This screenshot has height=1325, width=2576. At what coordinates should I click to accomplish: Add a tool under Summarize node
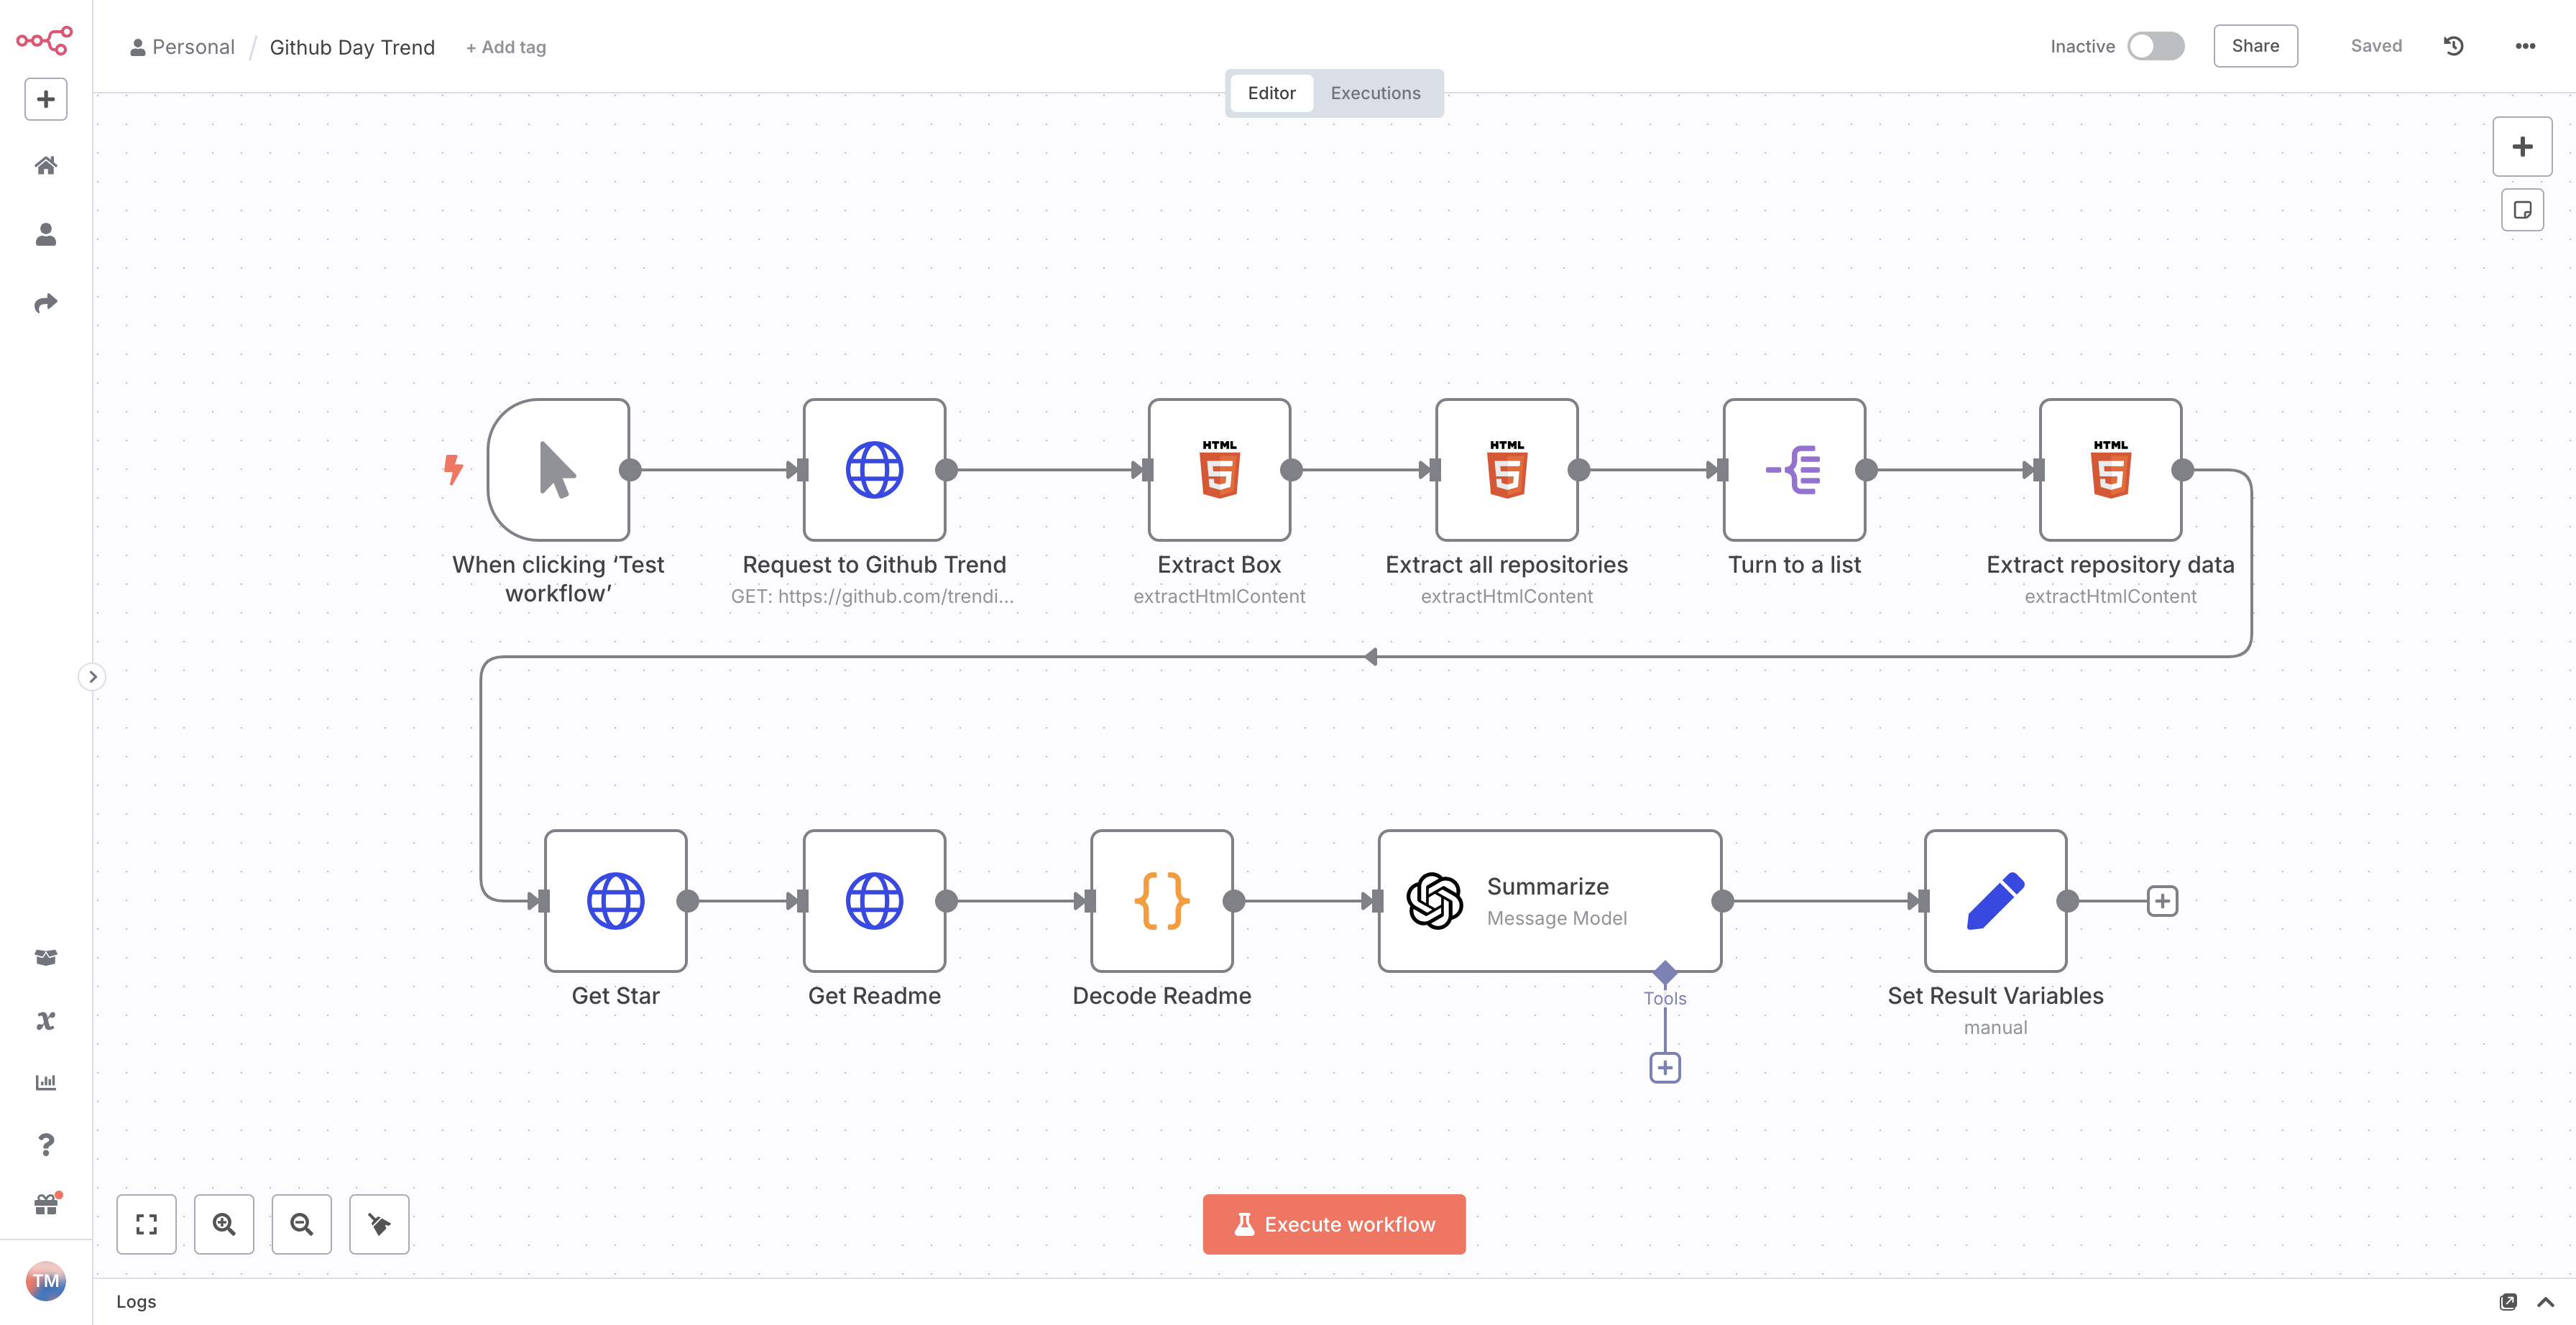1664,1068
